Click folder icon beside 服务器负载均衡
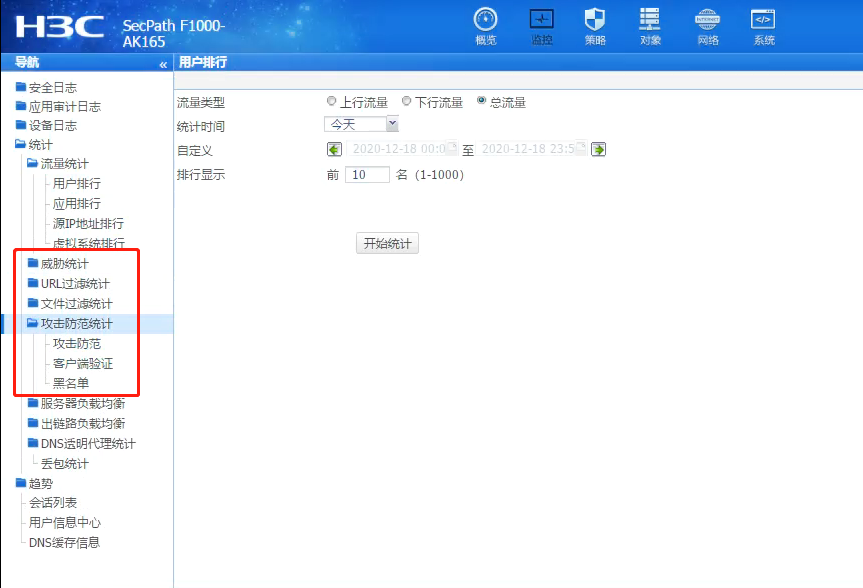Image resolution: width=863 pixels, height=588 pixels. coord(33,402)
